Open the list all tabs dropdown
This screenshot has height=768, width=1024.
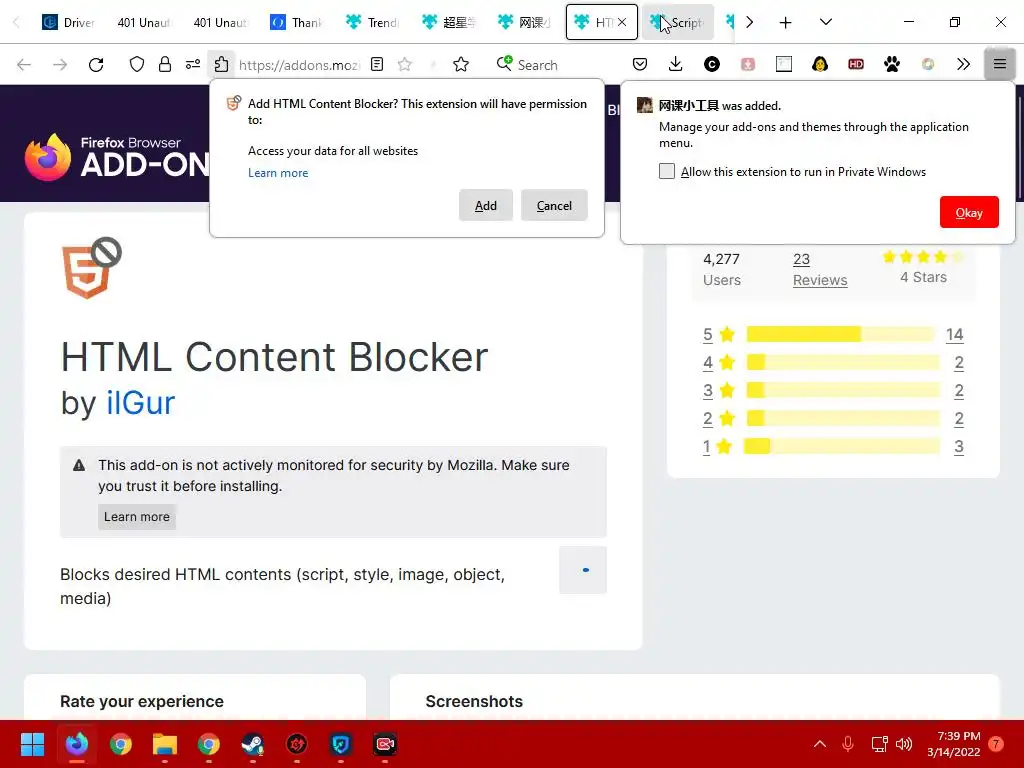click(x=825, y=22)
